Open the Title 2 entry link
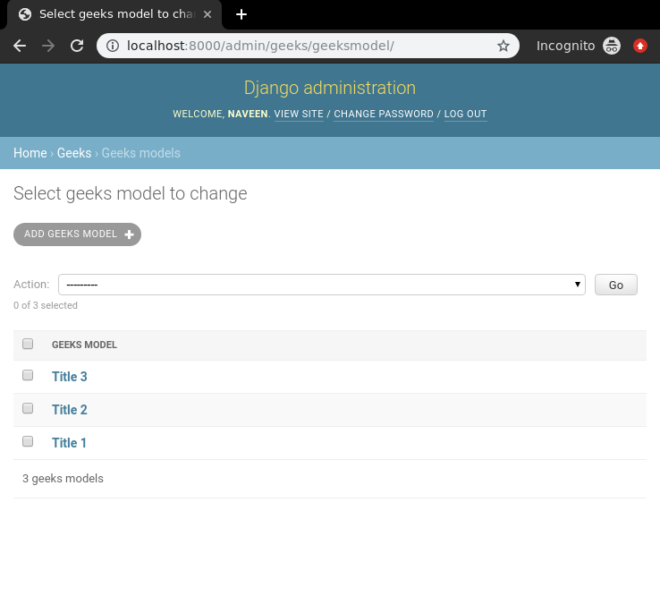Viewport: 660px width, 605px height. [69, 410]
